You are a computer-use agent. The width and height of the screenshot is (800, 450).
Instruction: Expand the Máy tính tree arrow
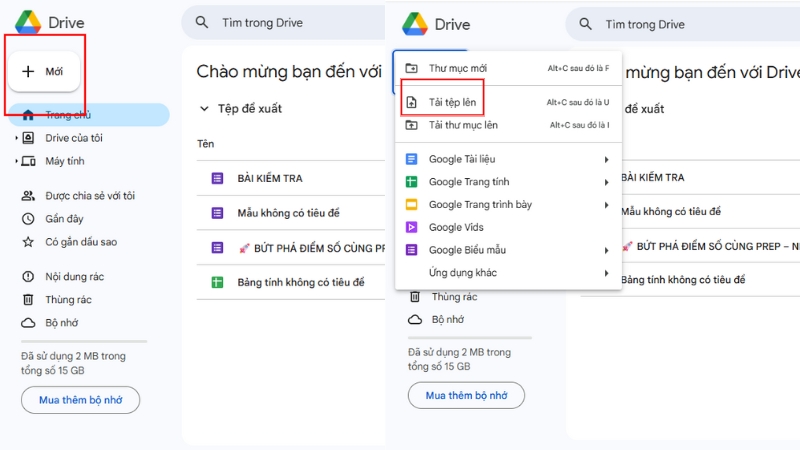16,161
